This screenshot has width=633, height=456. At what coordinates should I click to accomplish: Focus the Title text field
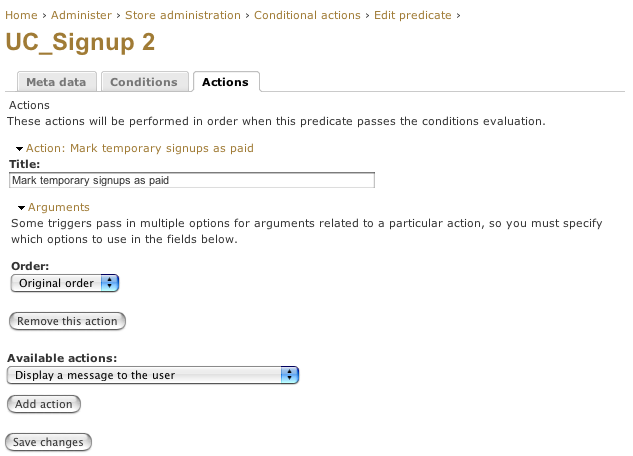[192, 180]
